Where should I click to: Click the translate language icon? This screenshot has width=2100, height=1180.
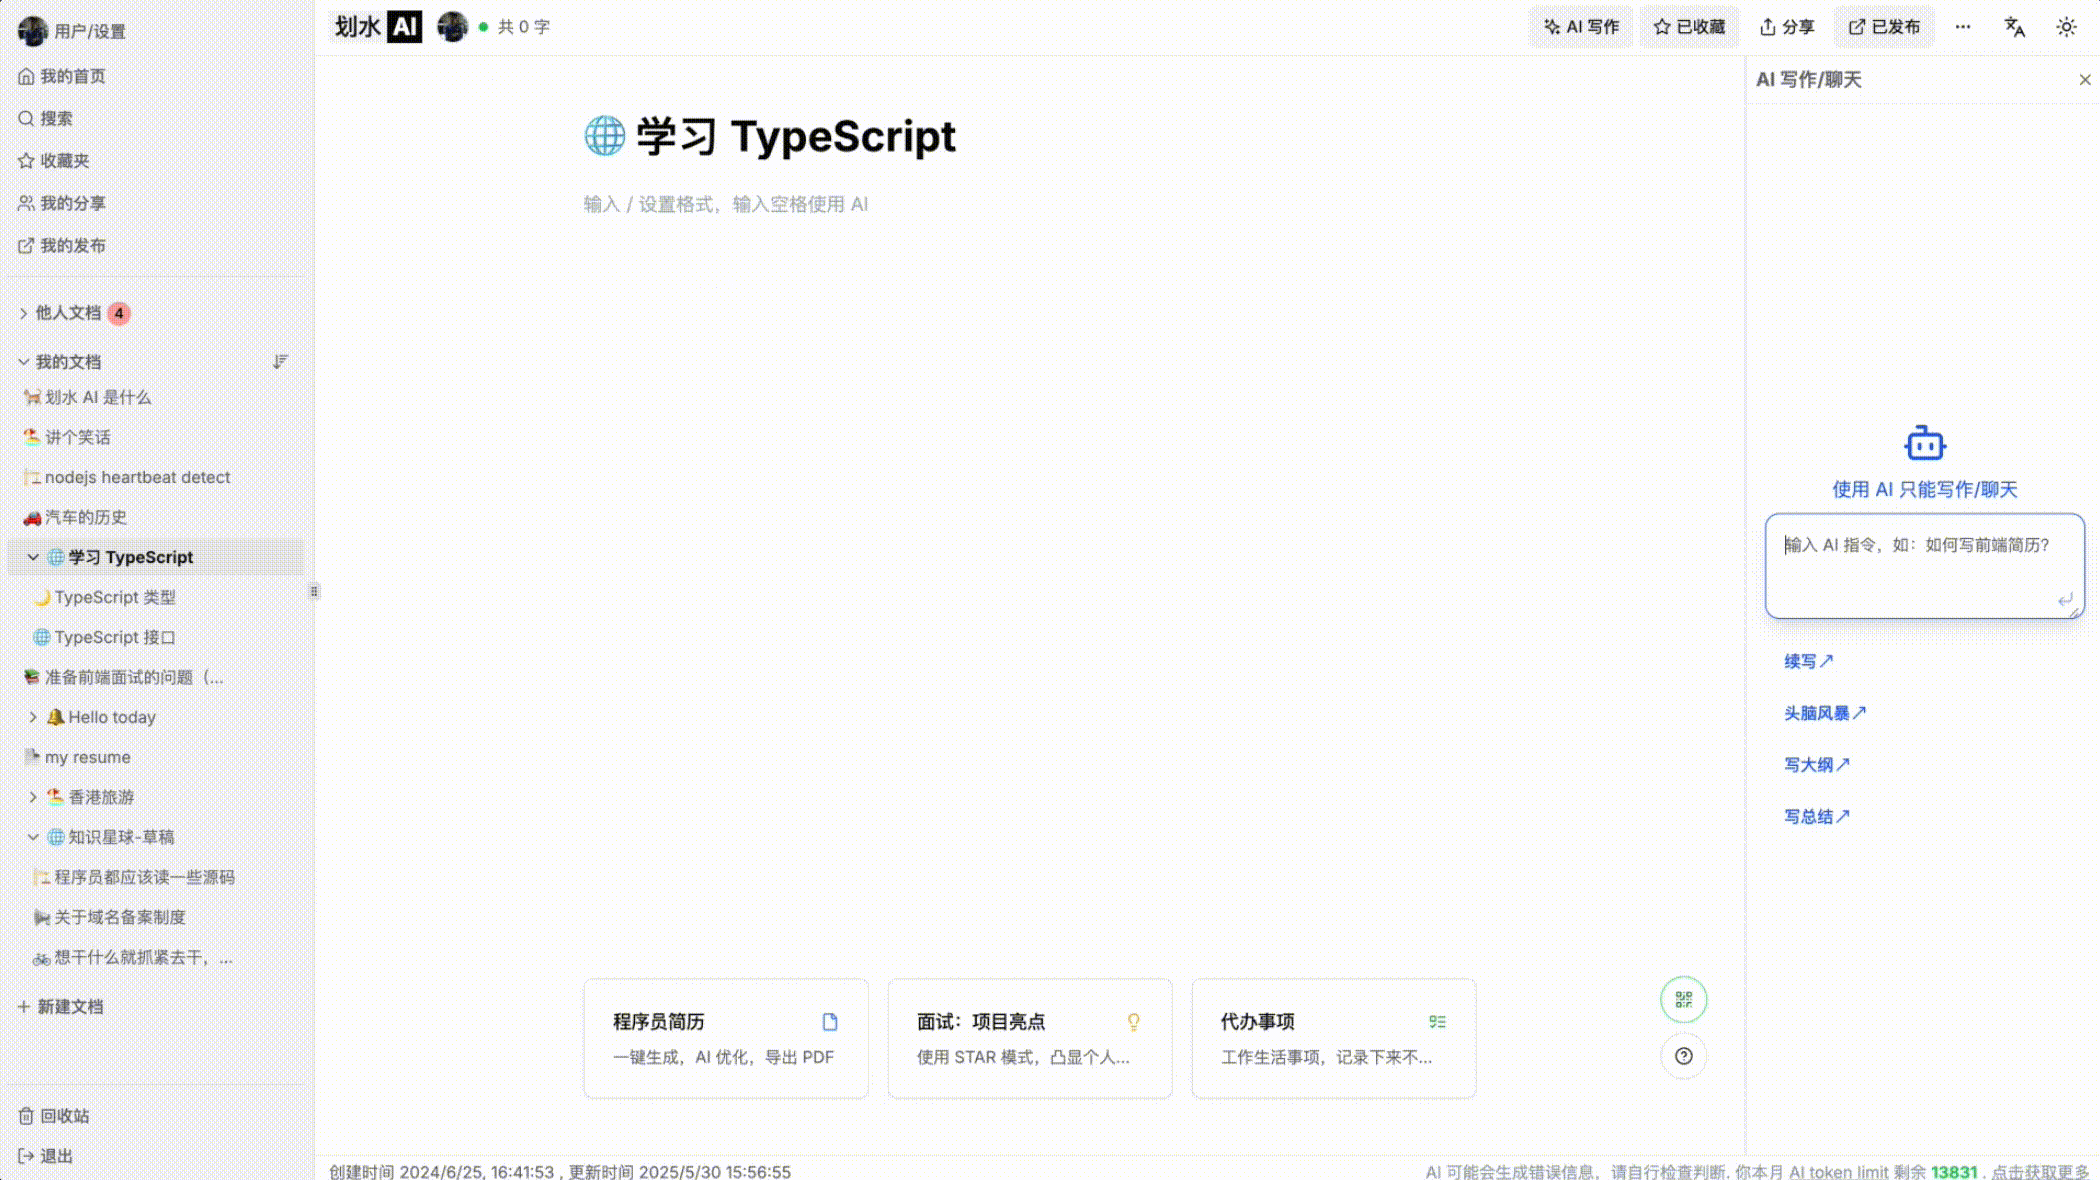pos(2014,27)
